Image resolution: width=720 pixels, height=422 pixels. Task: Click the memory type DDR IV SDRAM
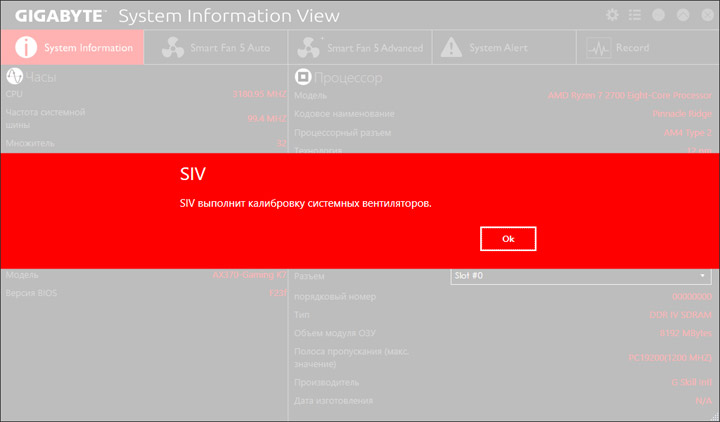[681, 315]
